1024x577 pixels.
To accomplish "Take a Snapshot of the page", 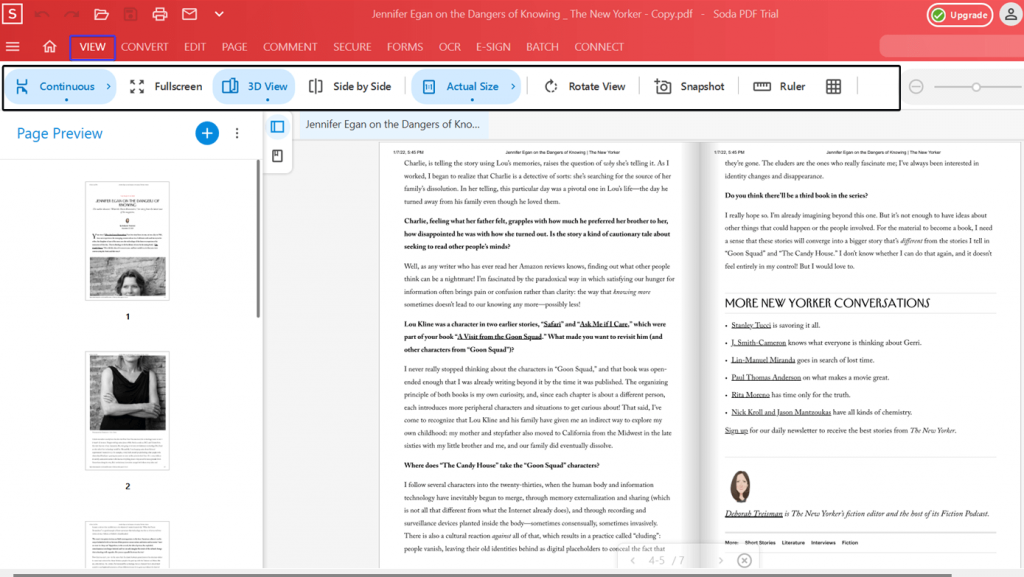I will pyautogui.click(x=690, y=86).
